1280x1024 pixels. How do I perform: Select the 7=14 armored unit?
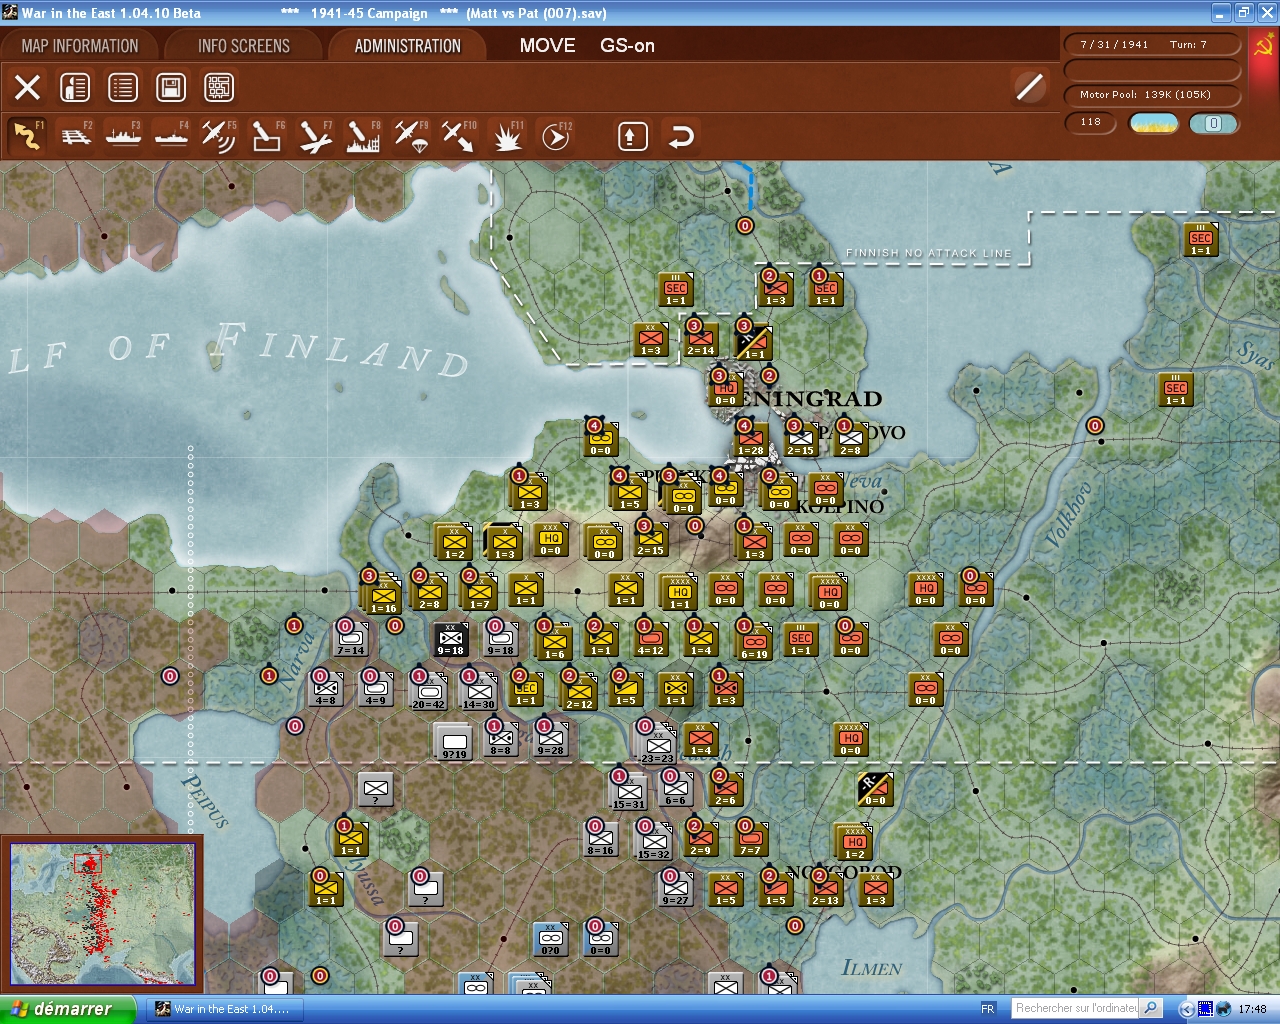click(x=350, y=640)
